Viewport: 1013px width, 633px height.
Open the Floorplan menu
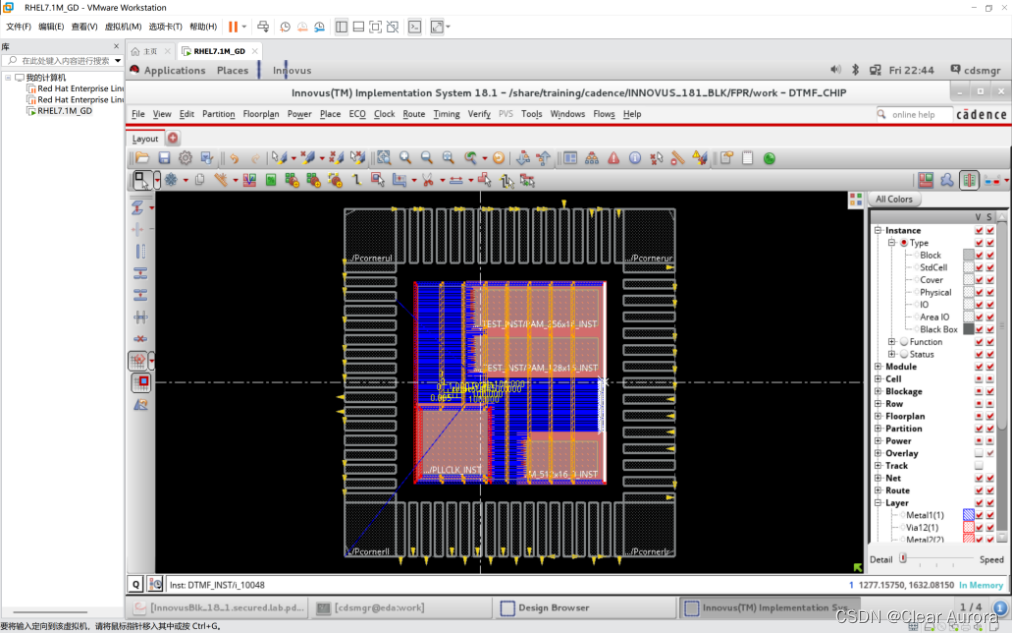[261, 114]
